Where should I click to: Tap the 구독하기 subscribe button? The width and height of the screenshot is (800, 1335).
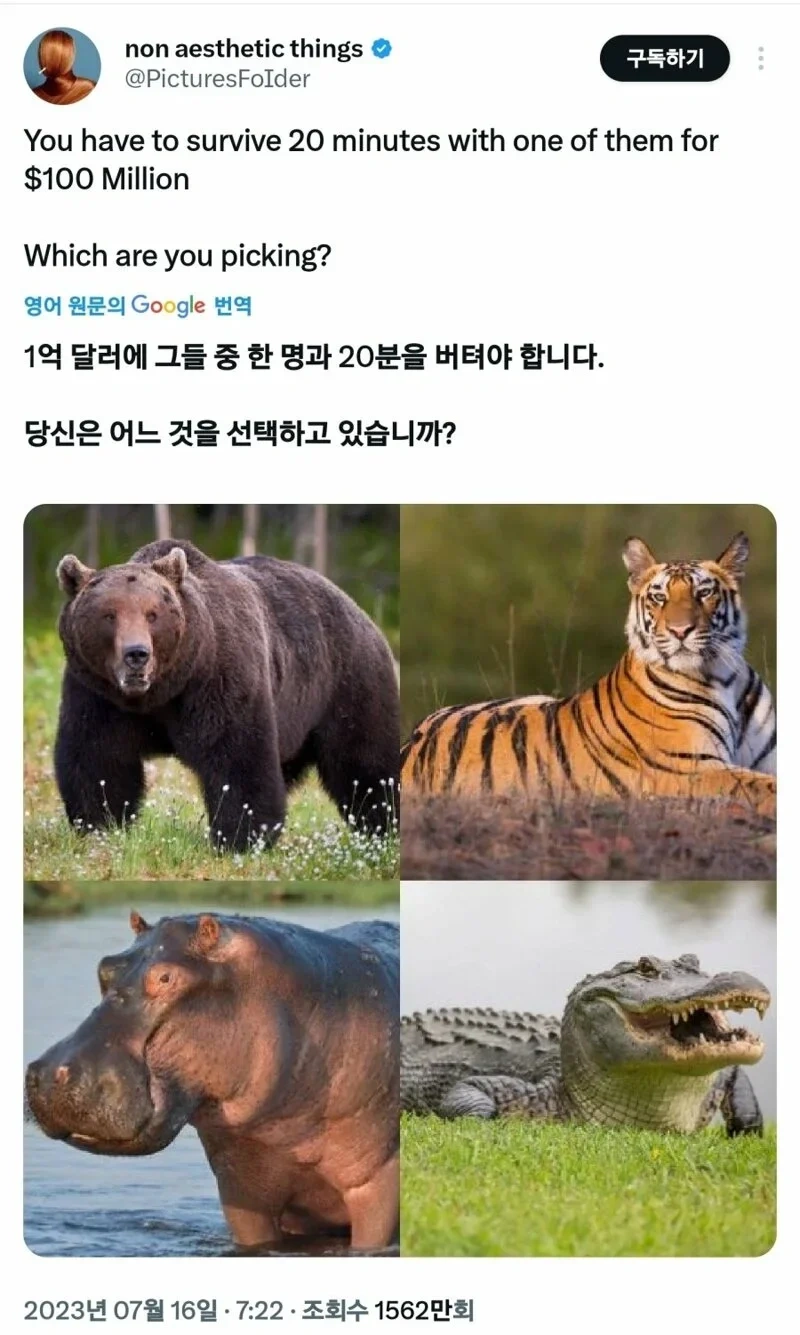[665, 59]
